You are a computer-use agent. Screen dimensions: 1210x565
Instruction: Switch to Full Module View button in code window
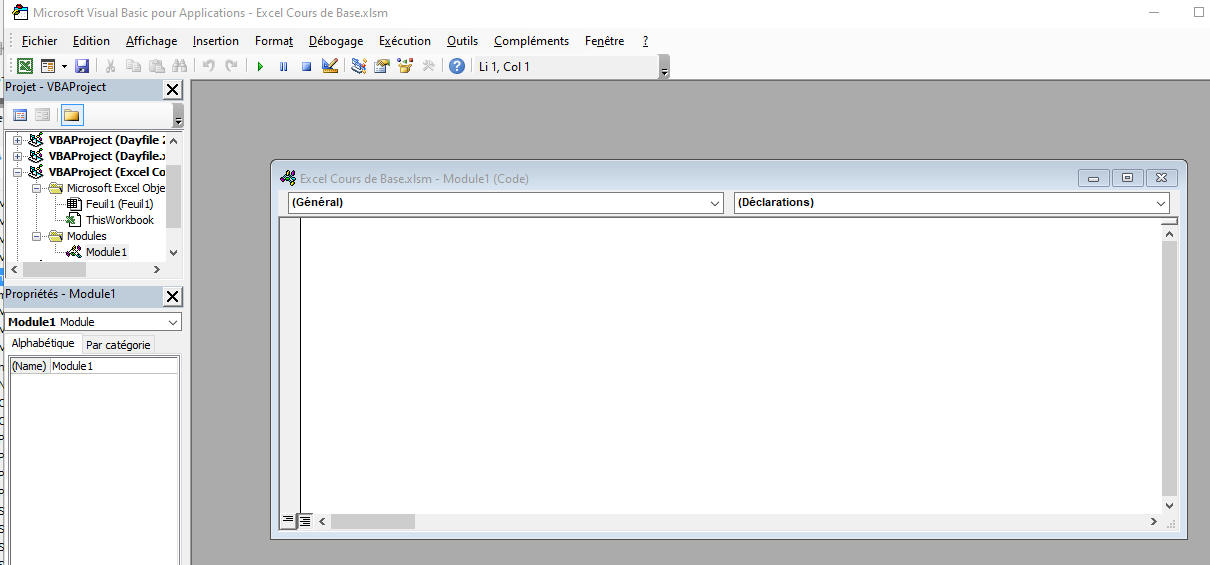[305, 521]
